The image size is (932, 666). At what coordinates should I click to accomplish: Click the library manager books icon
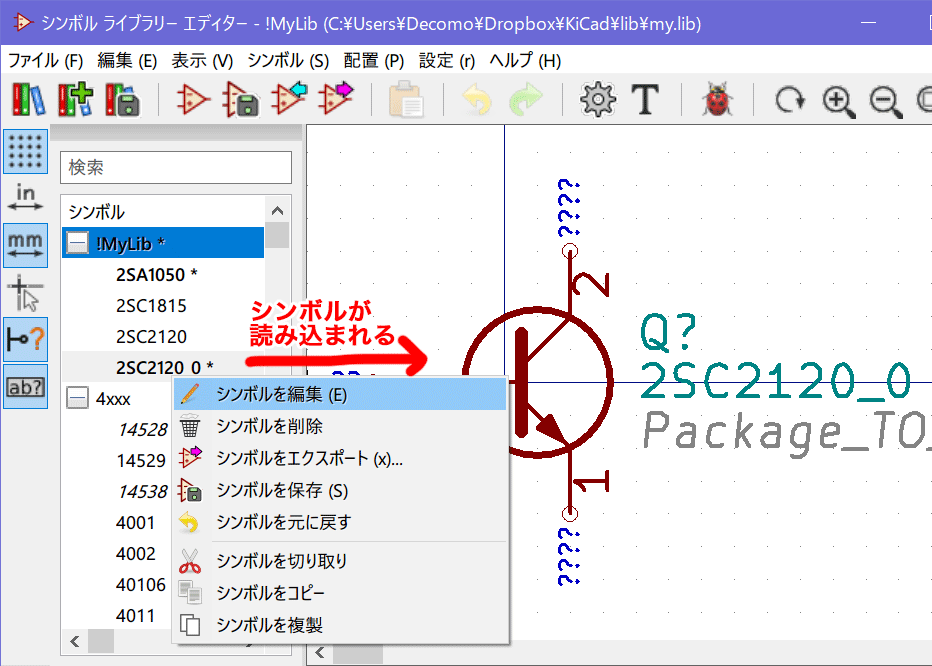tap(29, 99)
